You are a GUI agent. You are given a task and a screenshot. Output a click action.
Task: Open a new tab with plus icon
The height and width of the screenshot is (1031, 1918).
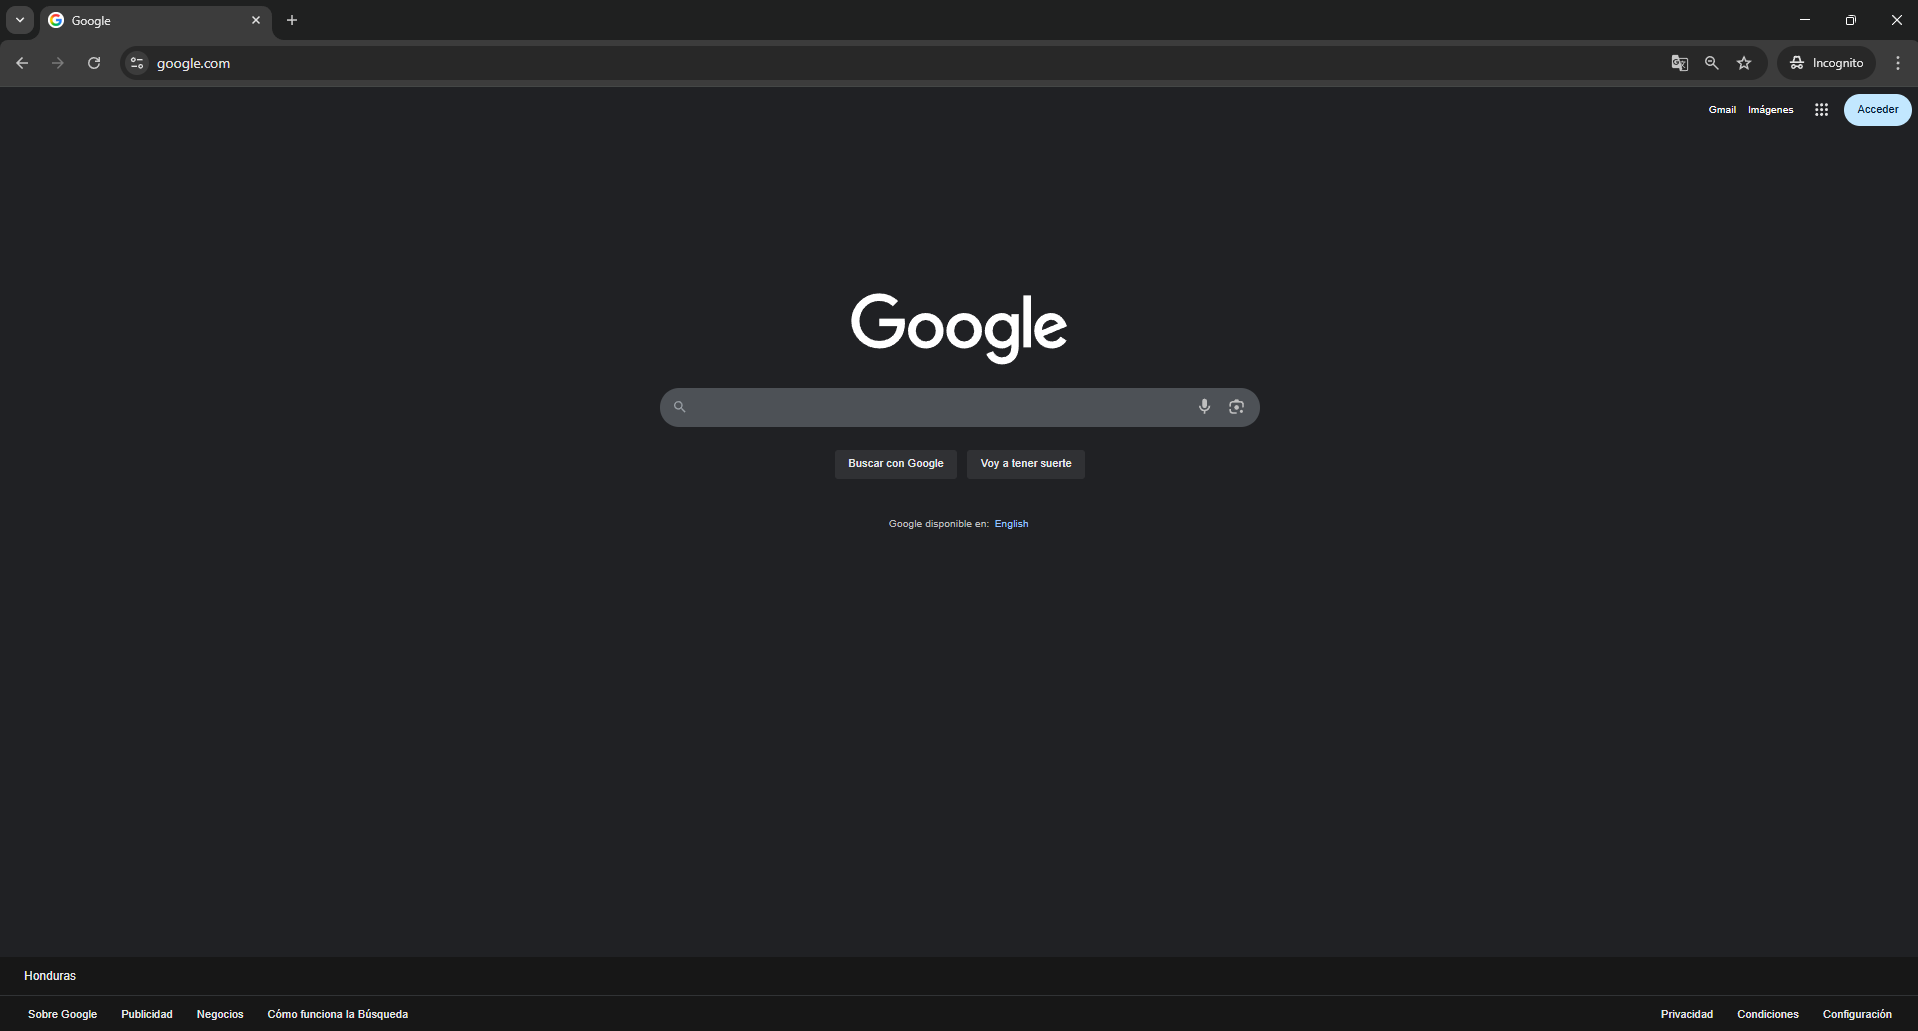point(292,20)
